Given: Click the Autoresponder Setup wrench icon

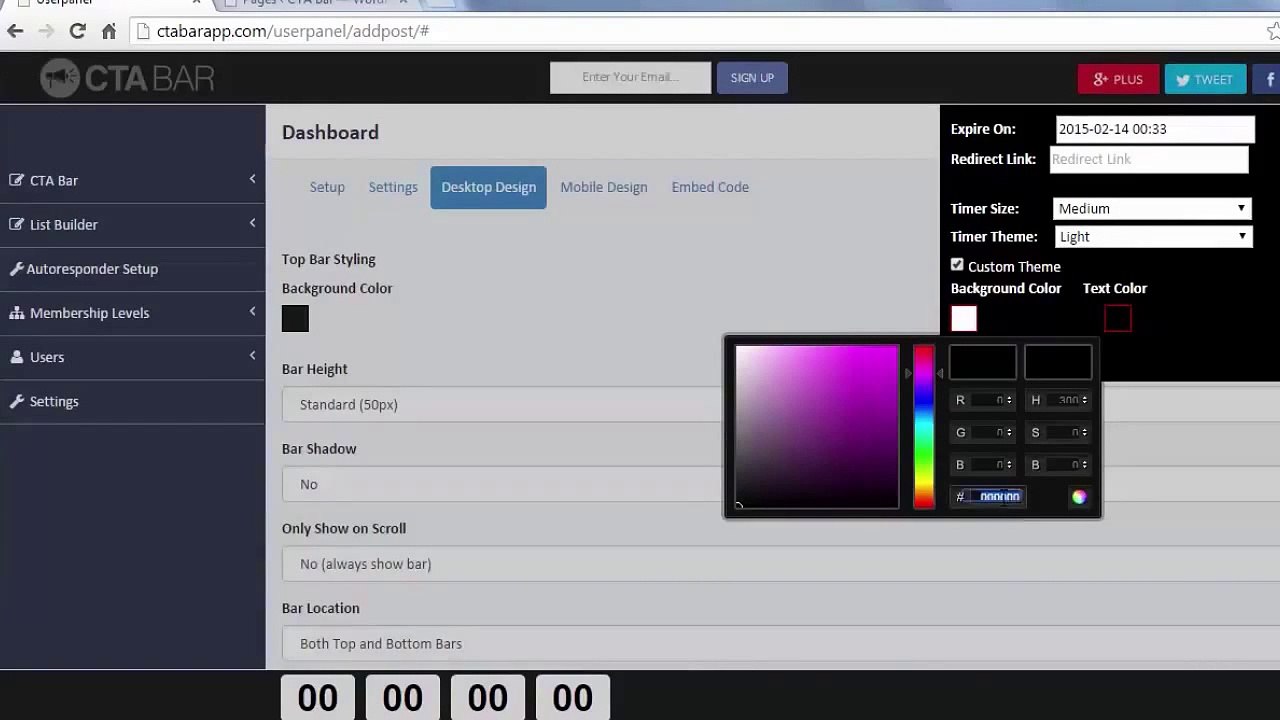Looking at the screenshot, I should tap(17, 268).
